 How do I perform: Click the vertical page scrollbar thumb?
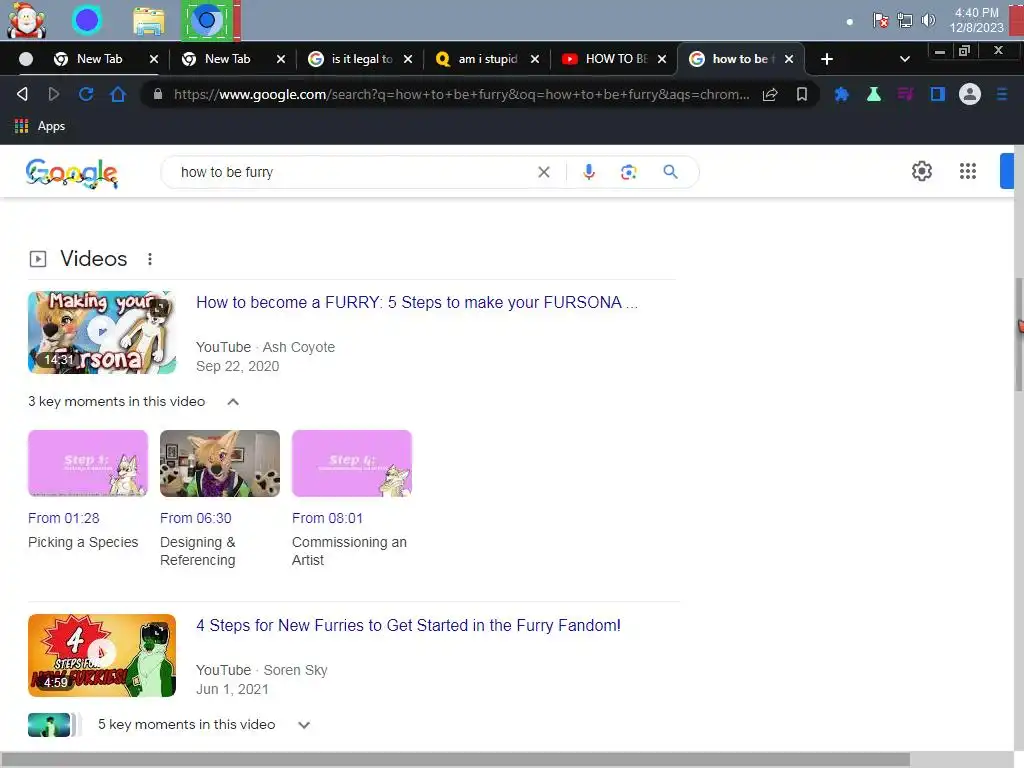point(1019,334)
